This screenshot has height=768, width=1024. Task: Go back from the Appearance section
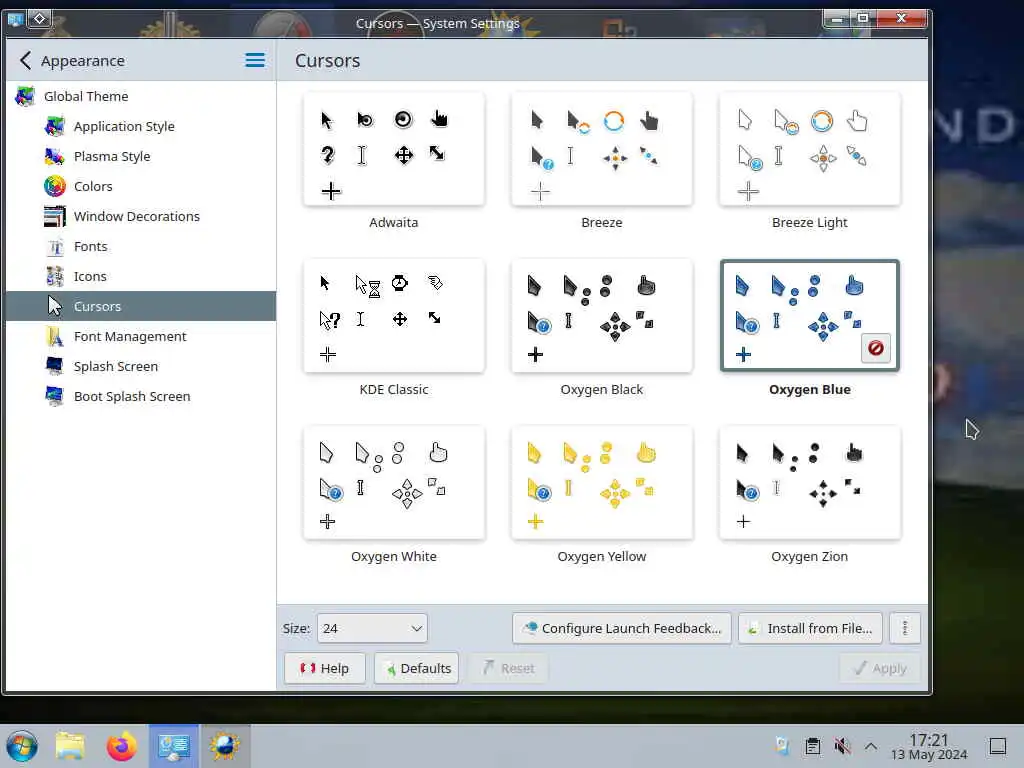25,61
